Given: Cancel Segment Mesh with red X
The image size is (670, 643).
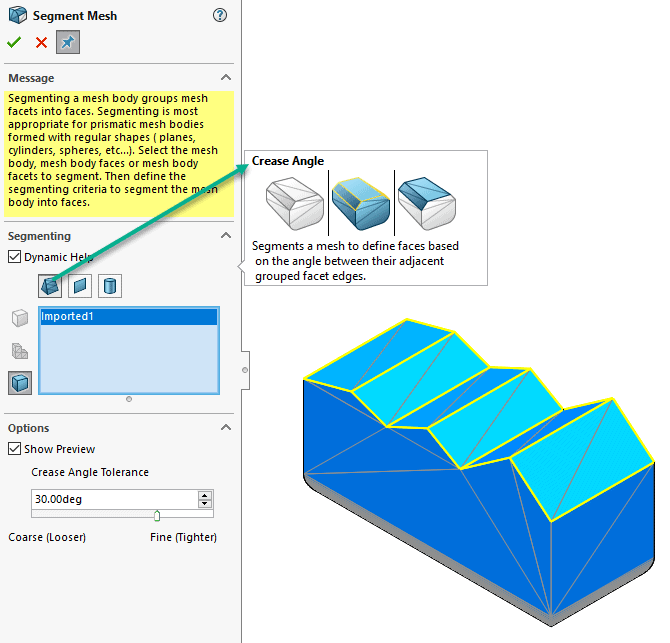Looking at the screenshot, I should tap(41, 42).
